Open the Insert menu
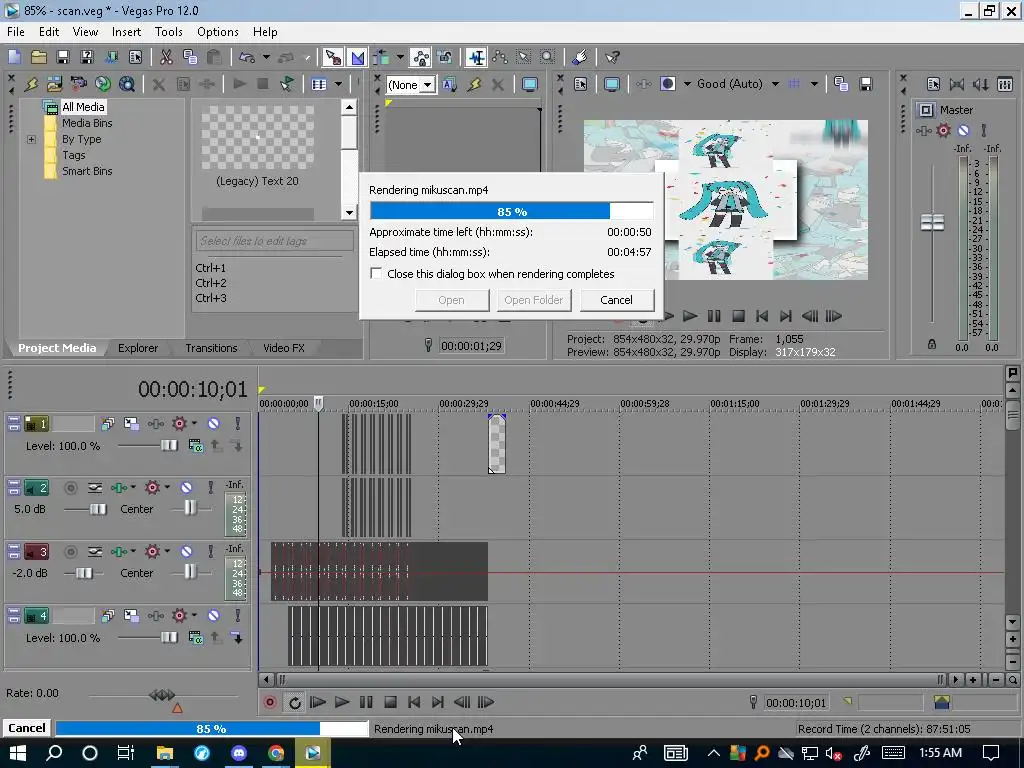Viewport: 1024px width, 768px height. 126,32
